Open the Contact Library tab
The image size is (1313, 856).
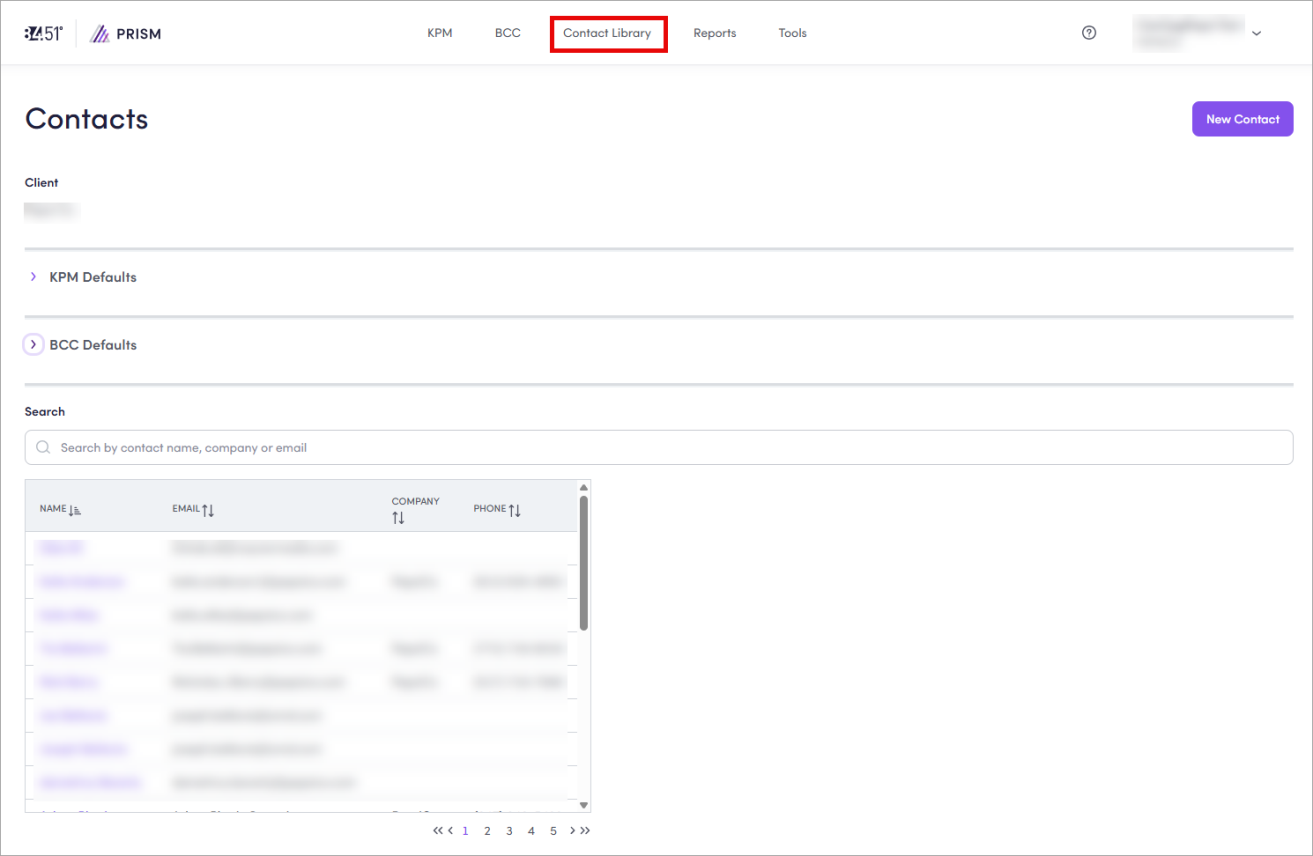coord(607,33)
